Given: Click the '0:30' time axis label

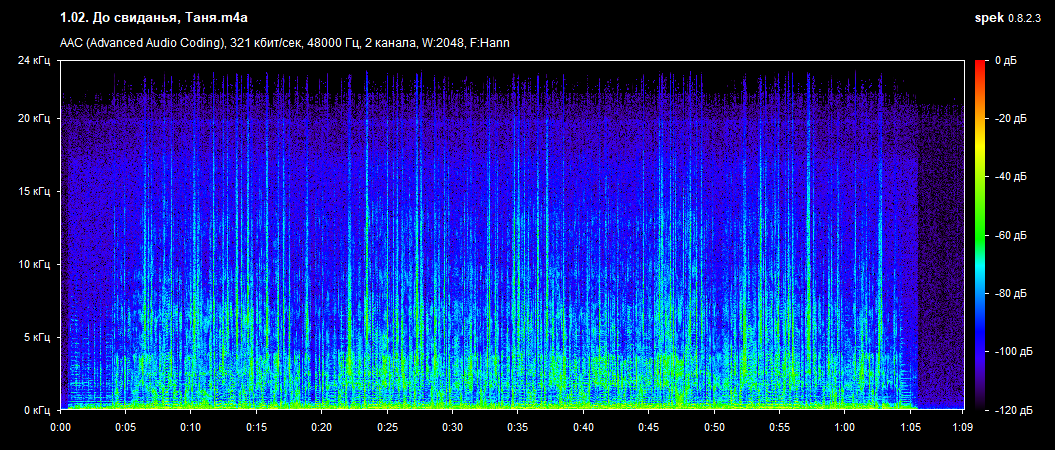Looking at the screenshot, I should click(453, 427).
